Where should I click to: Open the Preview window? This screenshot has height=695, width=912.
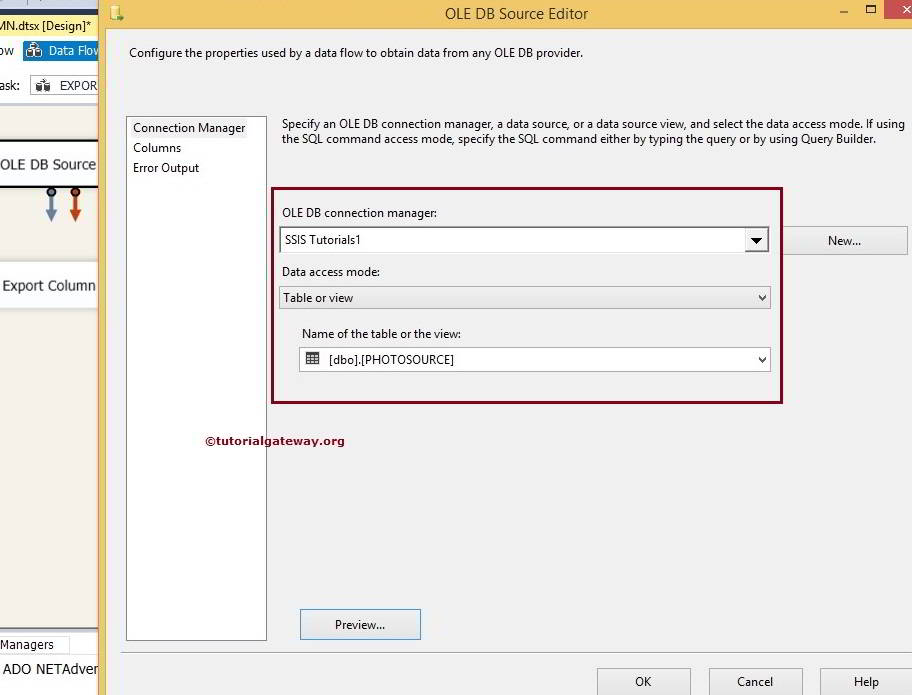click(x=360, y=624)
